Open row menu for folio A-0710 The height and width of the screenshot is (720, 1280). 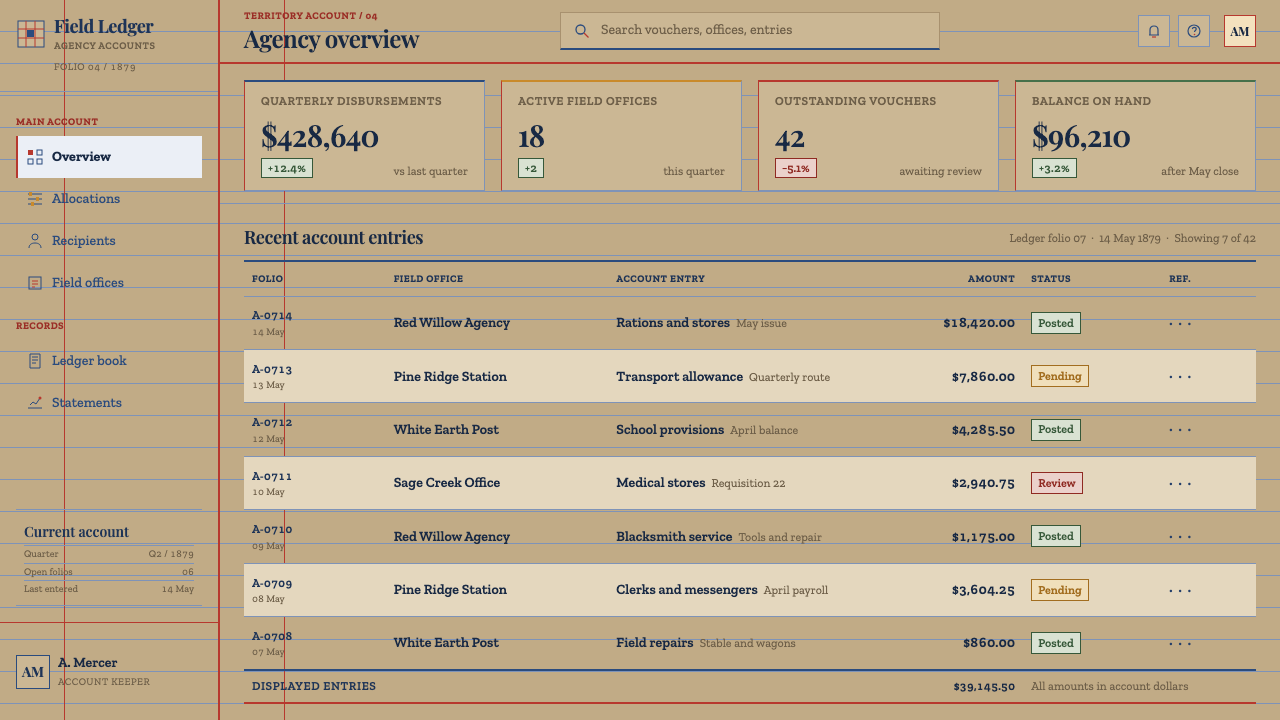(1180, 537)
